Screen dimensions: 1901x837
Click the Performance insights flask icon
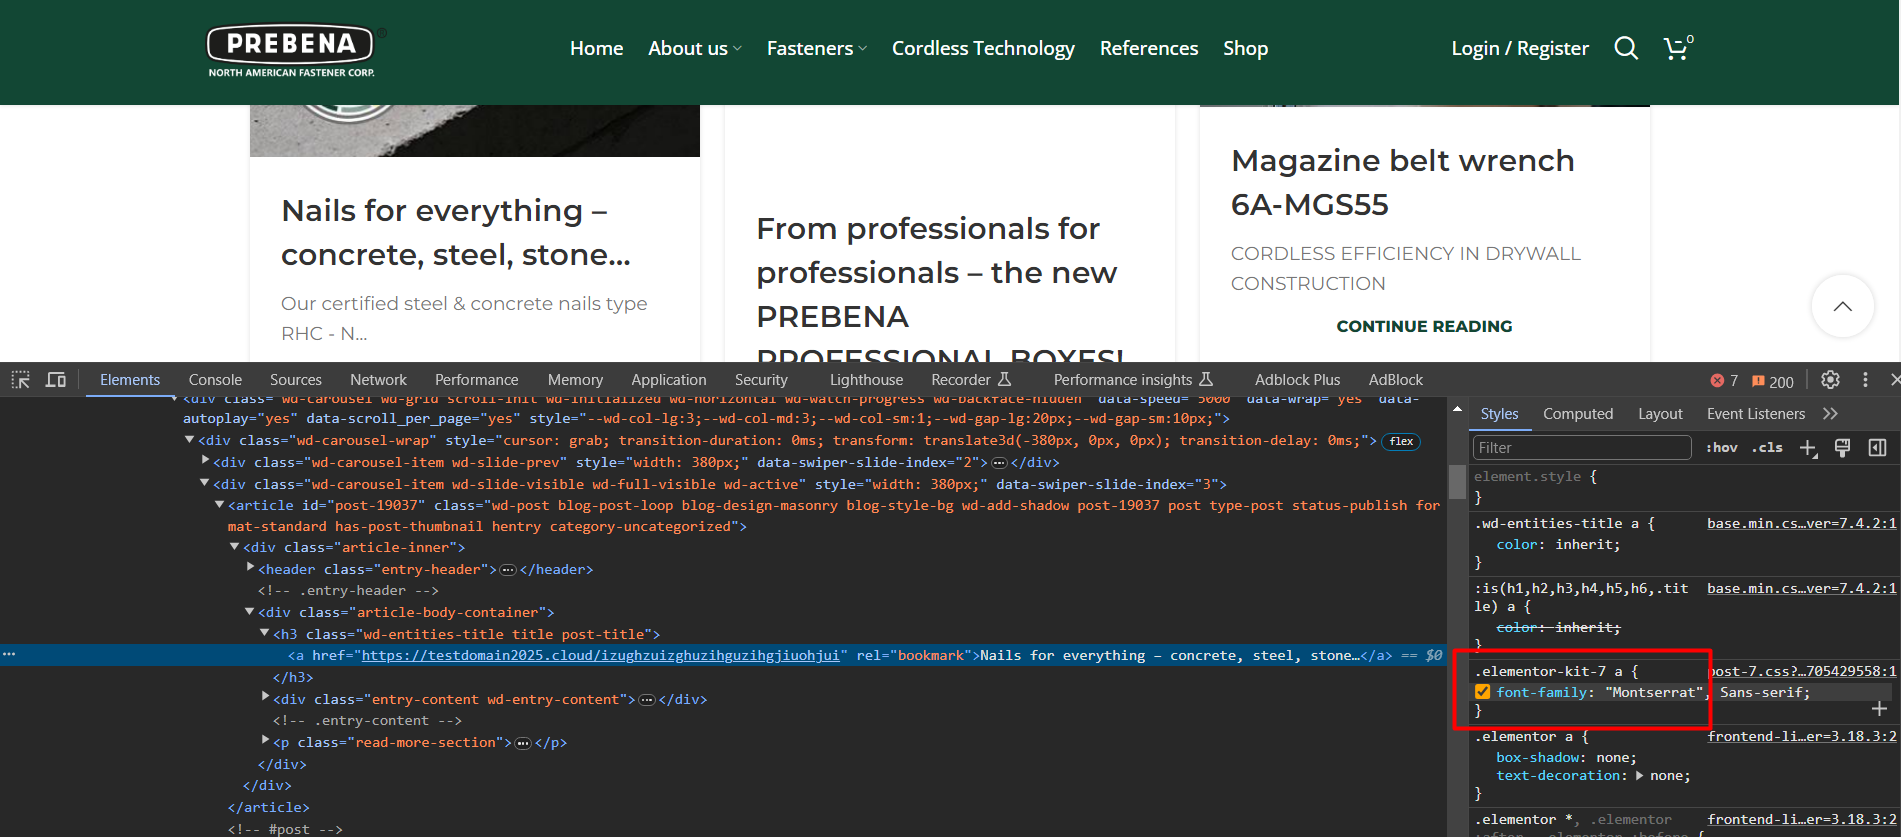pyautogui.click(x=1206, y=379)
